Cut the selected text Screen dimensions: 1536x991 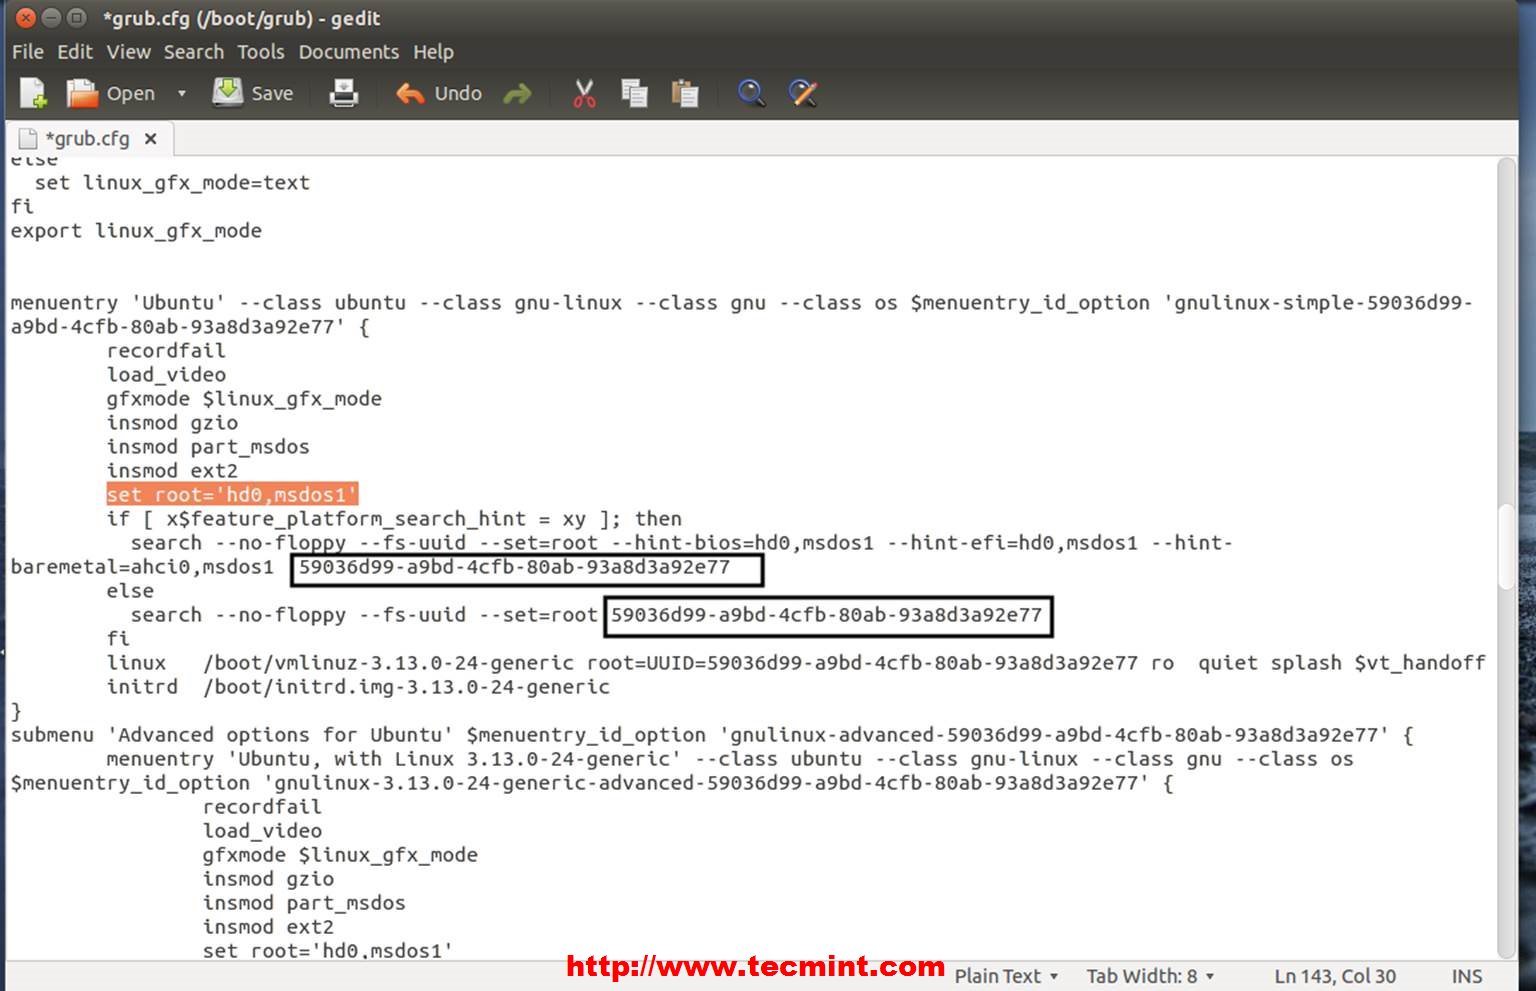584,92
